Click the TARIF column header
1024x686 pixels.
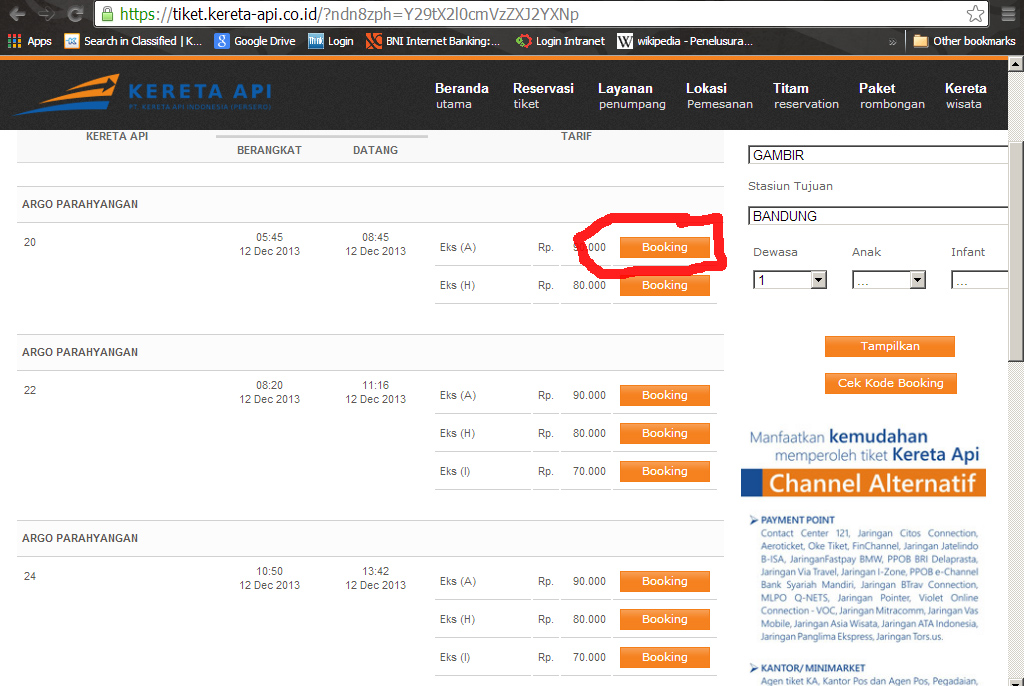coord(576,136)
